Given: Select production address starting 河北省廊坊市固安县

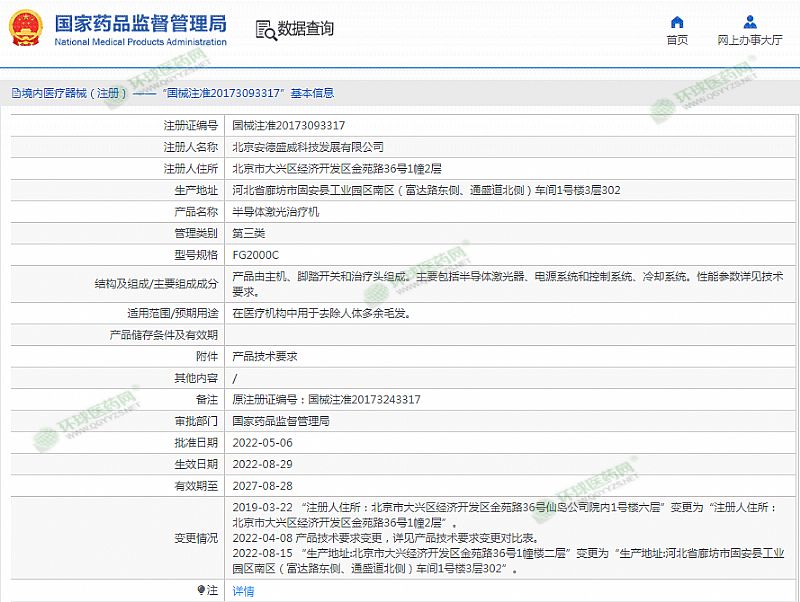Looking at the screenshot, I should pyautogui.click(x=427, y=190).
